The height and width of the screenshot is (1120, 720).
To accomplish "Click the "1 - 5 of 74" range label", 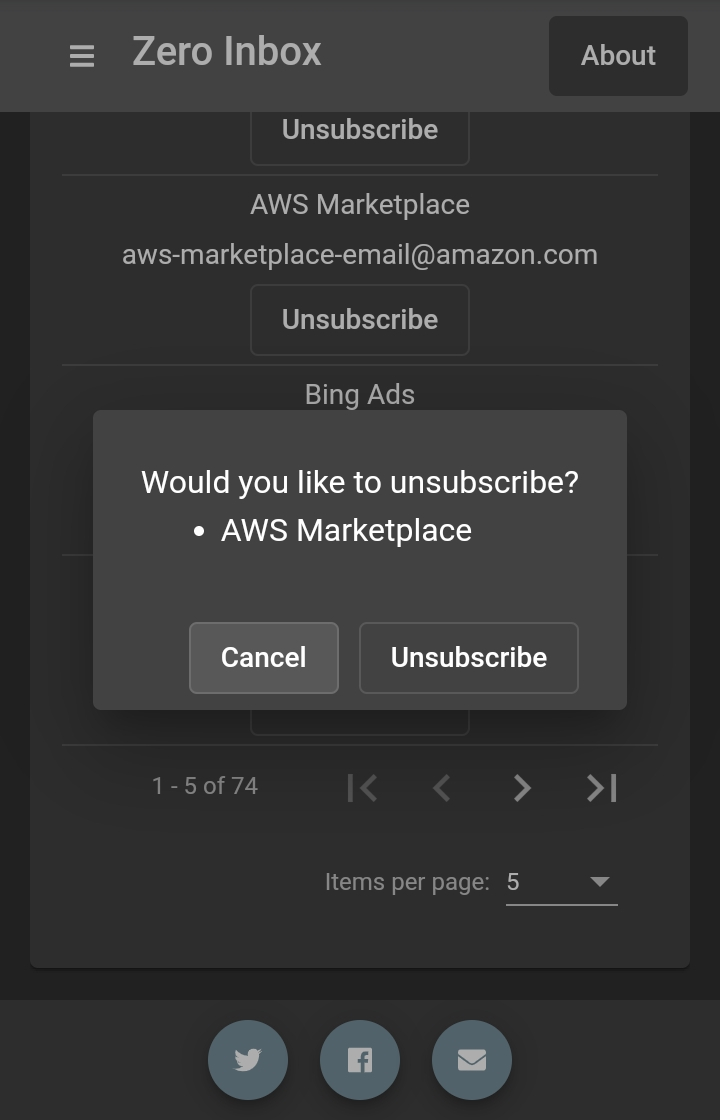I will click(x=205, y=786).
